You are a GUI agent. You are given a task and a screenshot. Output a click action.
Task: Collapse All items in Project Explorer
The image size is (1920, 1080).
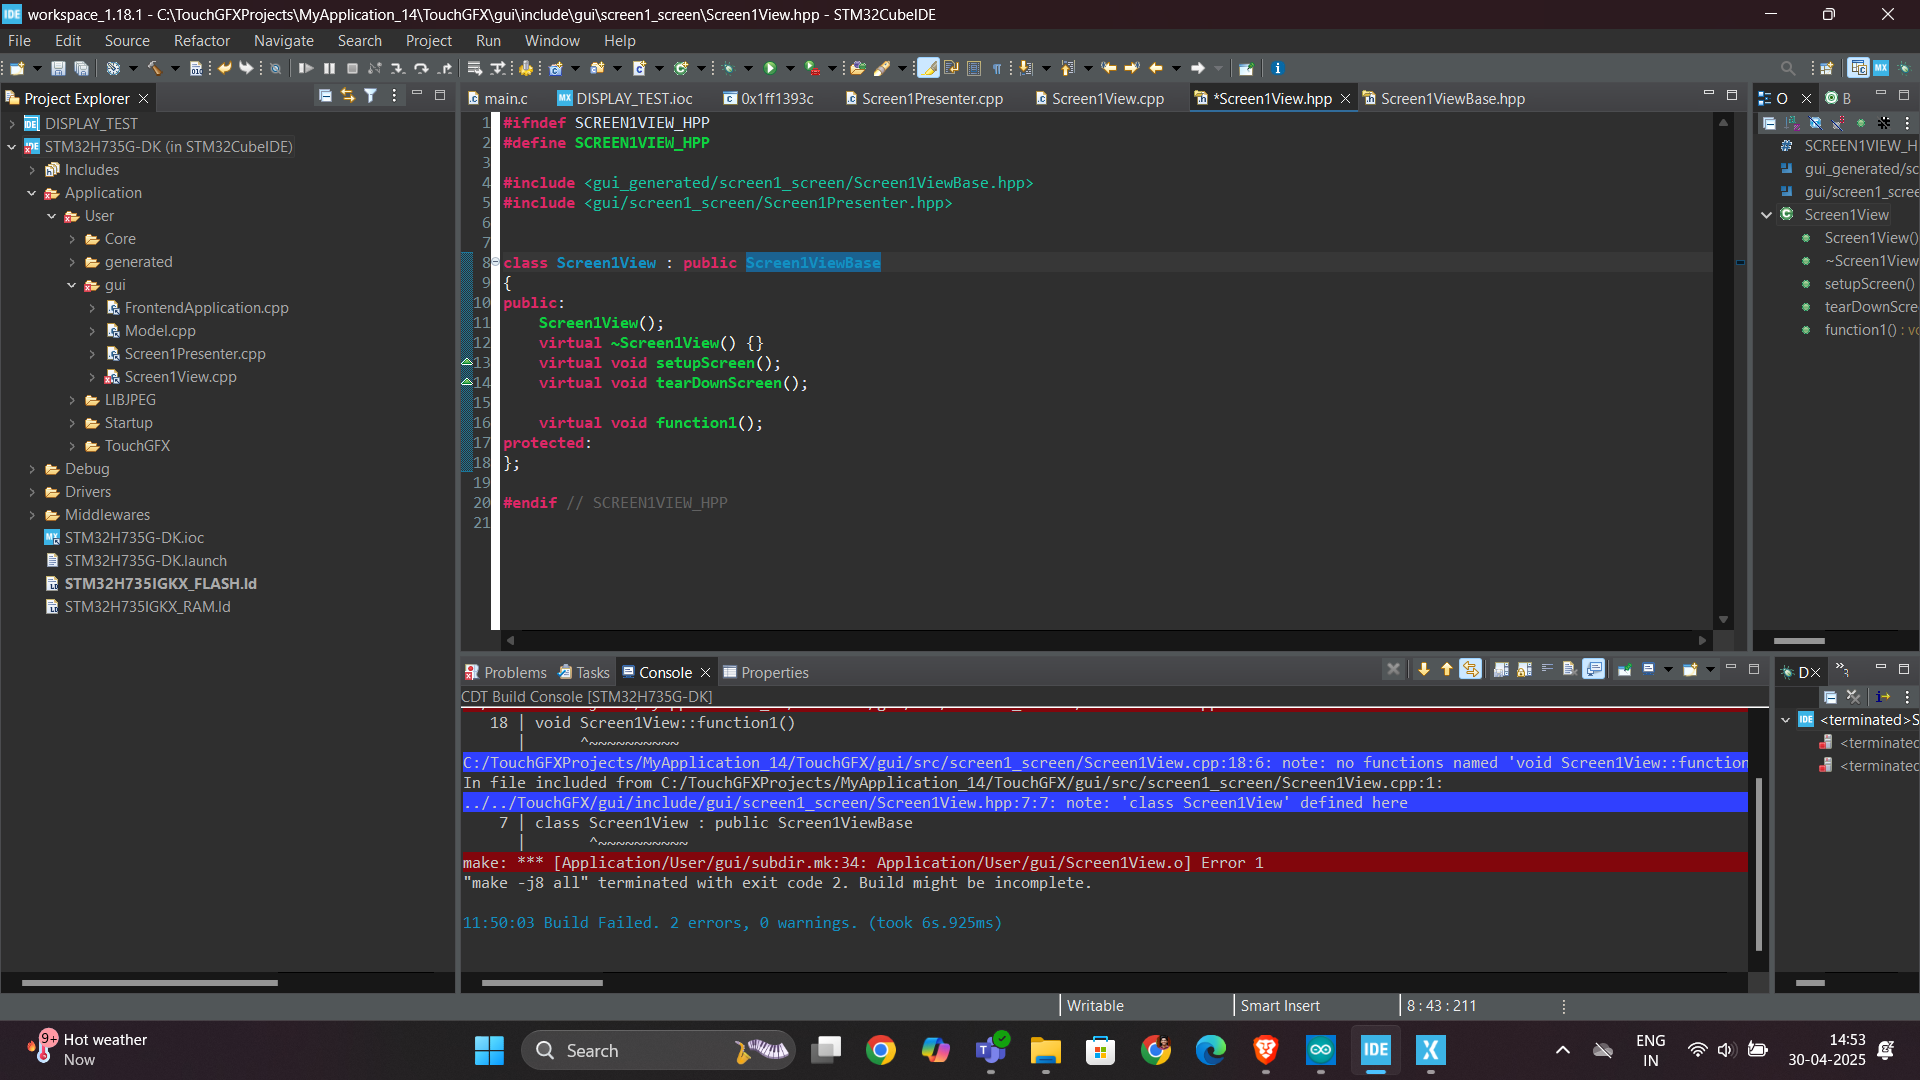(325, 95)
